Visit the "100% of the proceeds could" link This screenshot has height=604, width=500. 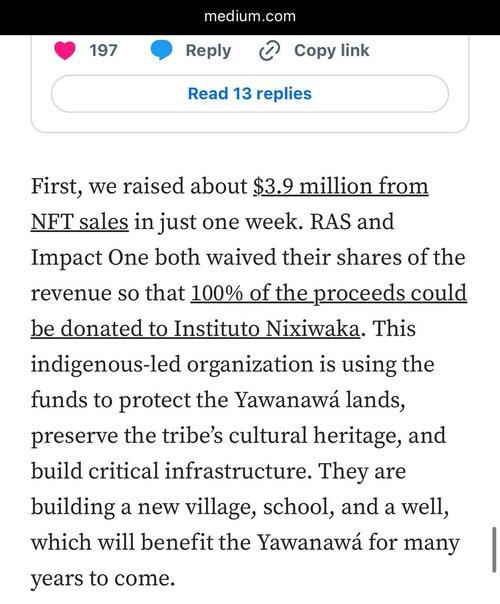tap(329, 294)
